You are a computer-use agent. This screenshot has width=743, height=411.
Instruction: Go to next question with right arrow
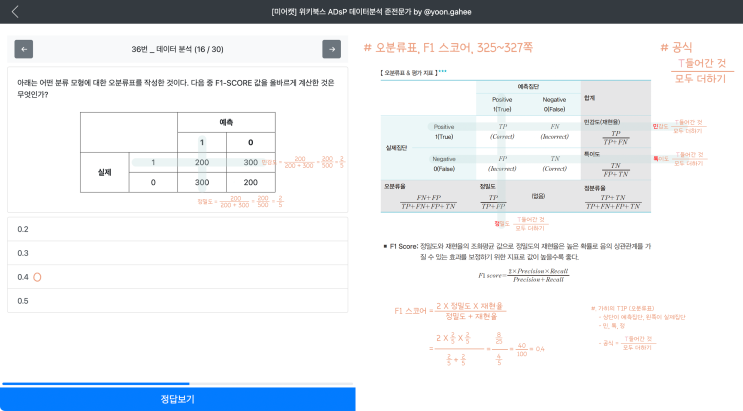(331, 49)
